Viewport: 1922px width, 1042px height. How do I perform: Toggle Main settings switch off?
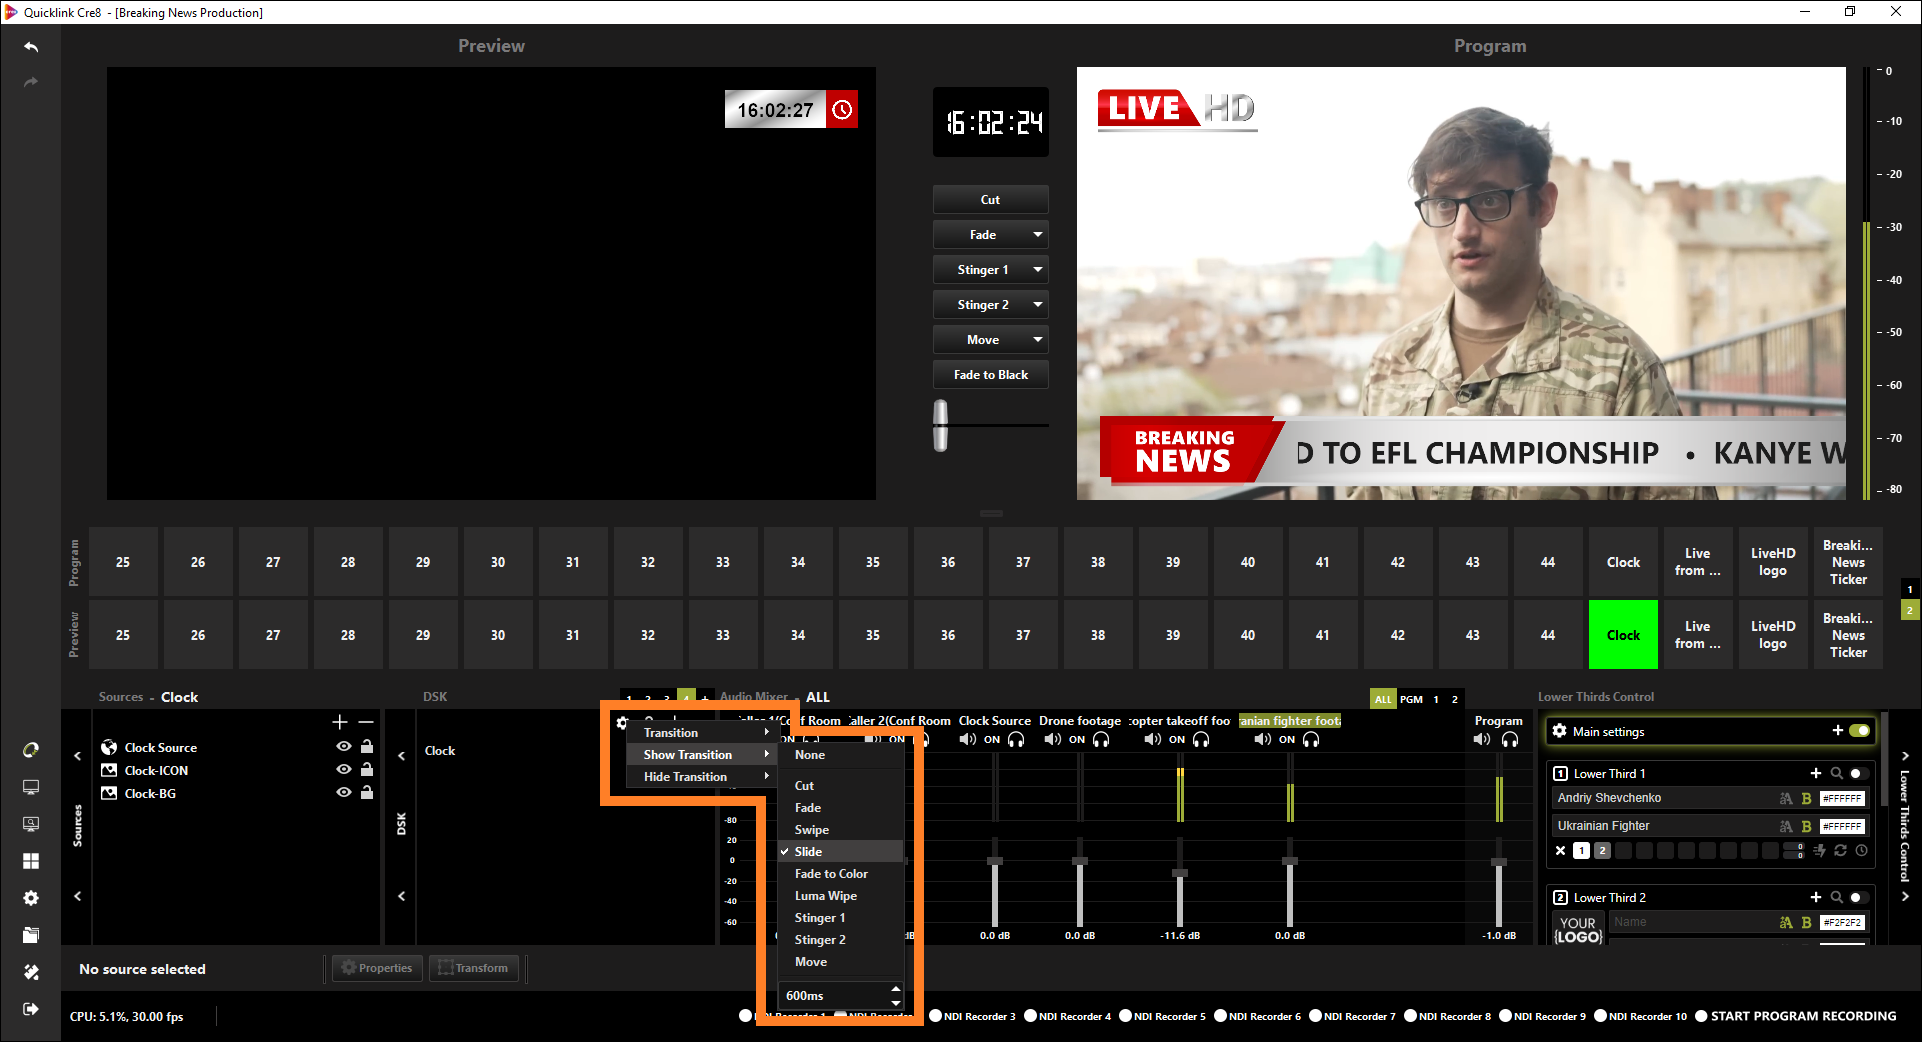coord(1859,731)
